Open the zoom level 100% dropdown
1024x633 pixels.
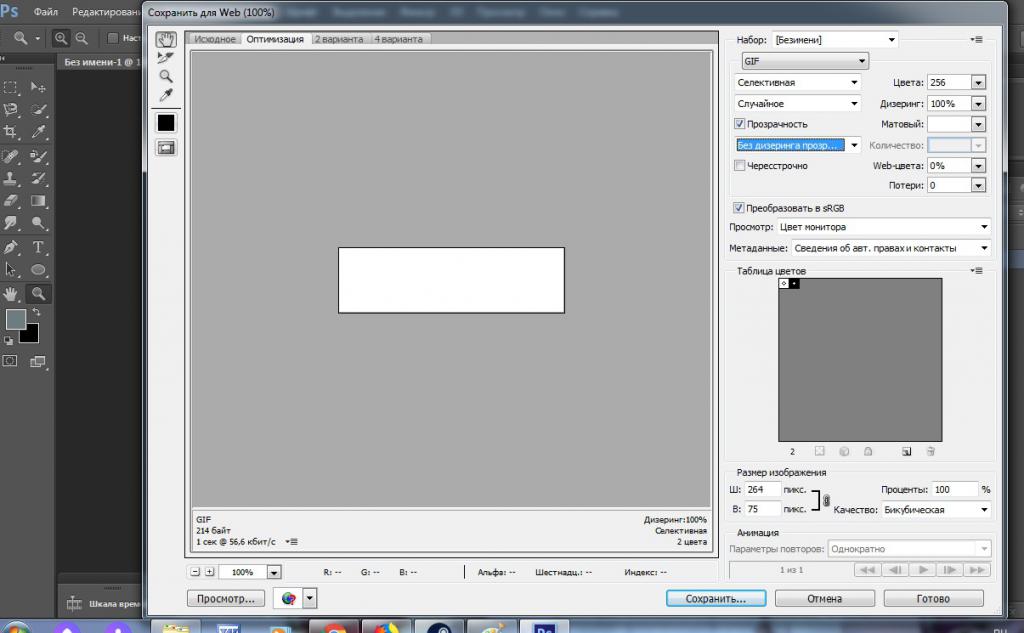click(x=274, y=572)
